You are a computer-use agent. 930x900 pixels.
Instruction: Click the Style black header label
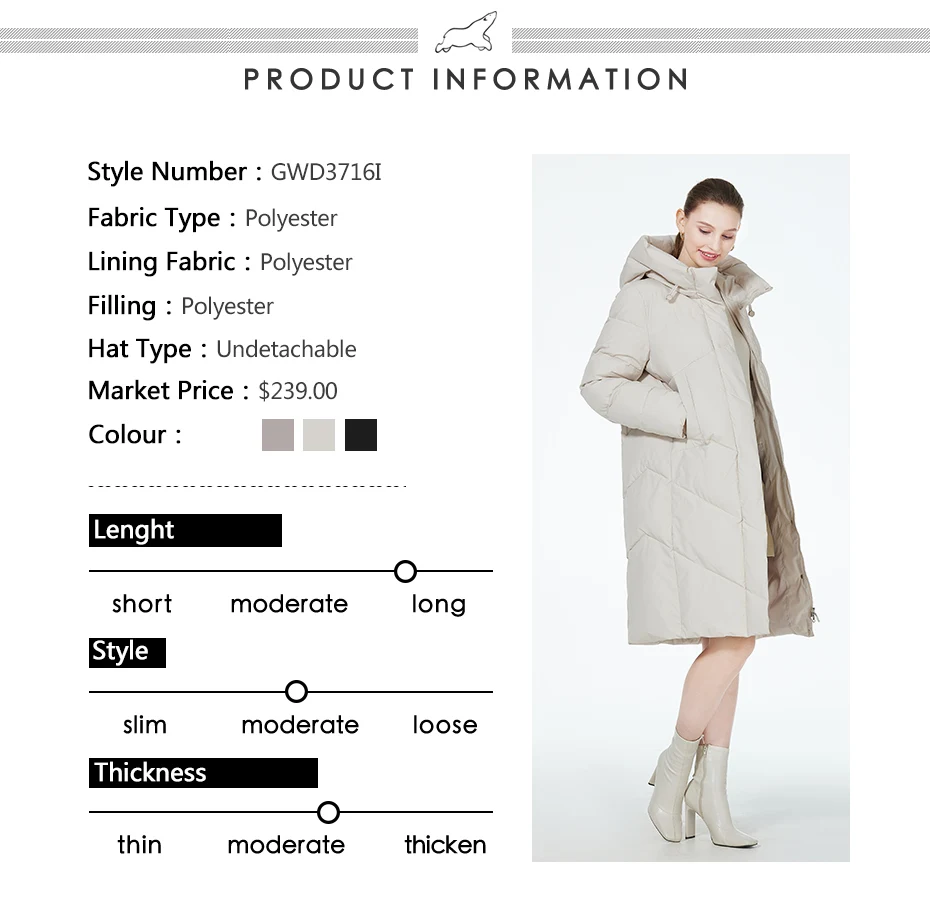(x=128, y=653)
